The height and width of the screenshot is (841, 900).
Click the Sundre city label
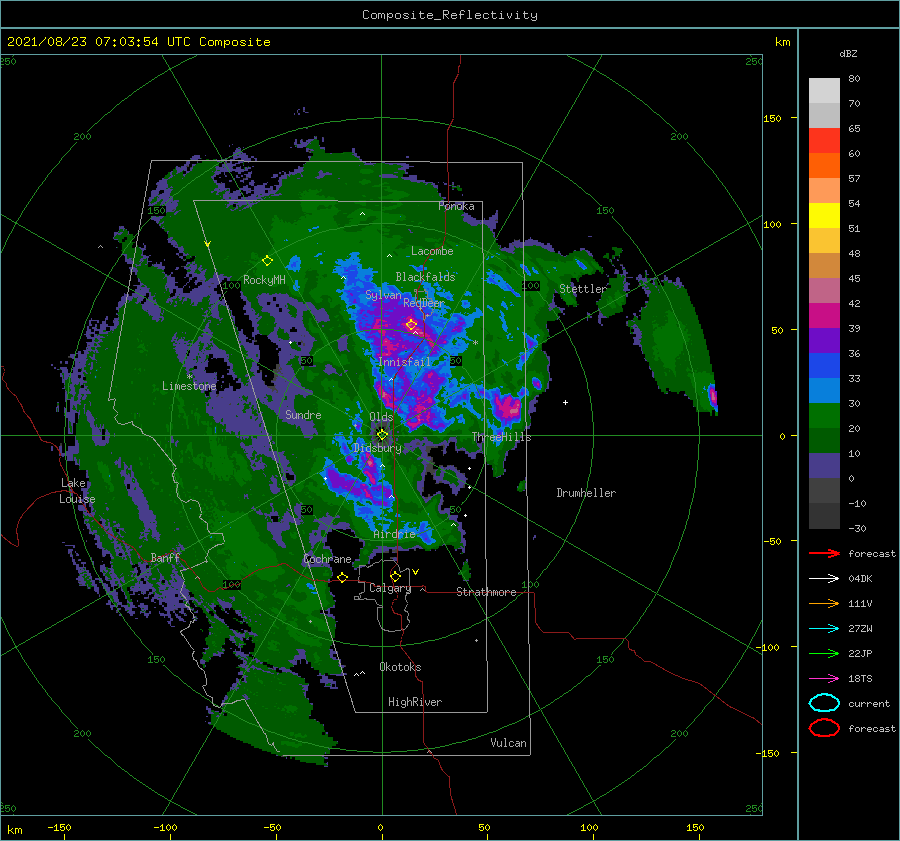[x=303, y=414]
